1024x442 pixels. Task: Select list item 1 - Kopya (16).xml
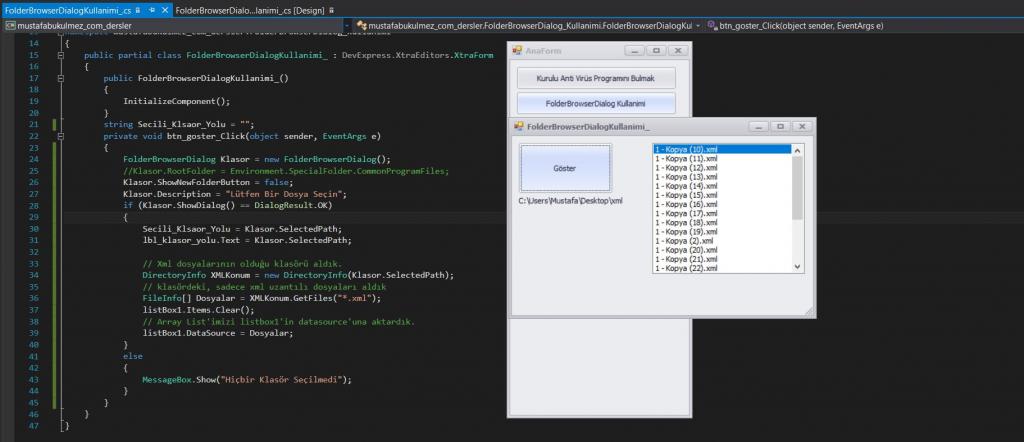coord(722,204)
